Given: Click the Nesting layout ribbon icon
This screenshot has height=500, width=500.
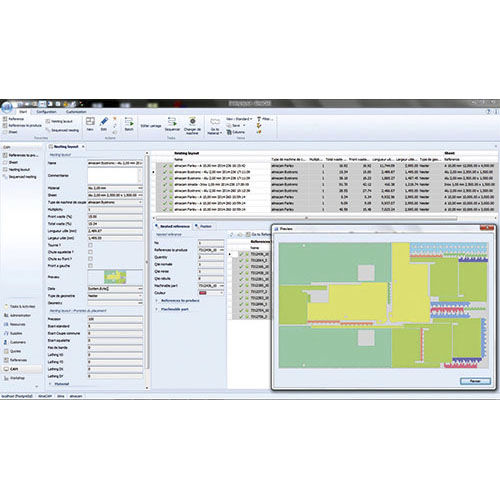Looking at the screenshot, I should tap(48, 121).
